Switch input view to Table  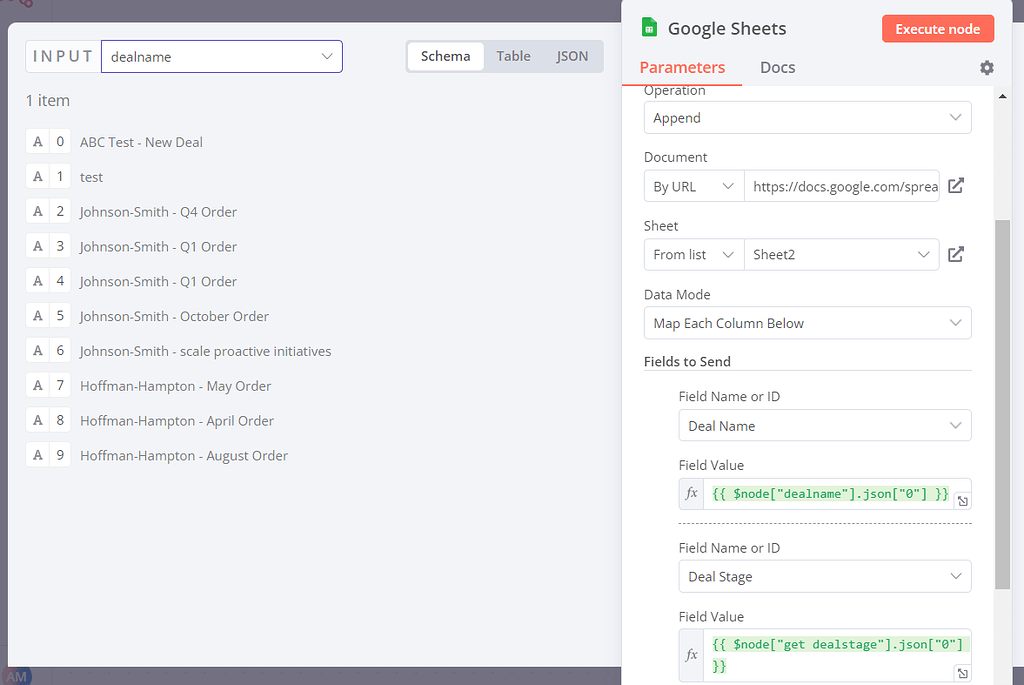click(513, 56)
